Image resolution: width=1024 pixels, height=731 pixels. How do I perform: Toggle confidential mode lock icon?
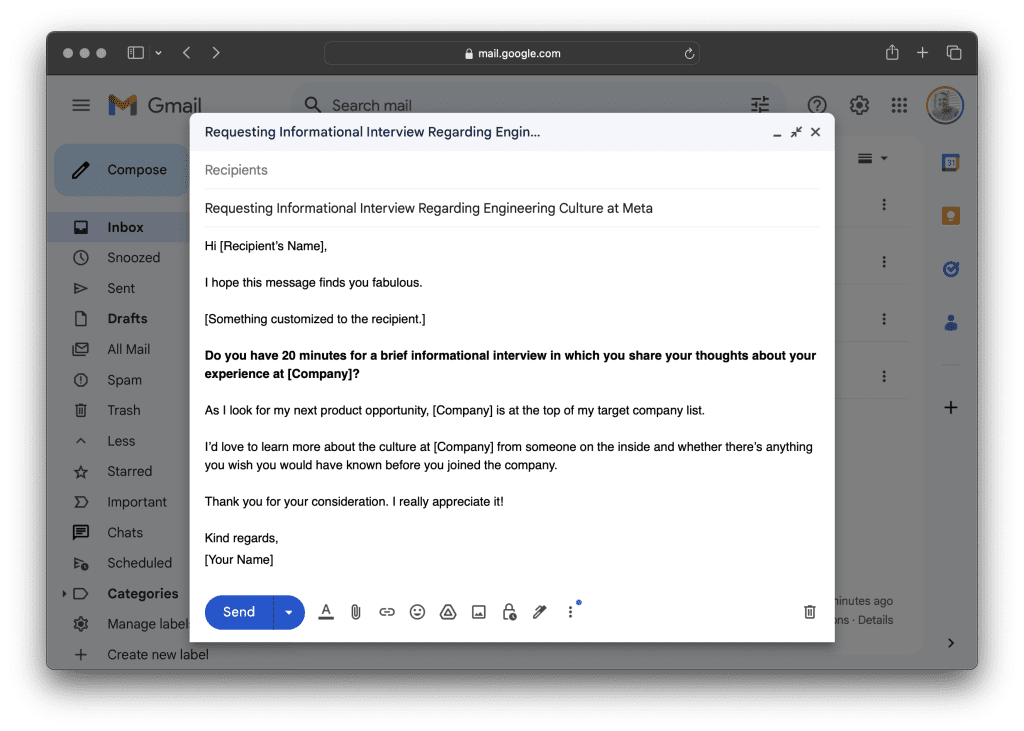click(x=509, y=612)
